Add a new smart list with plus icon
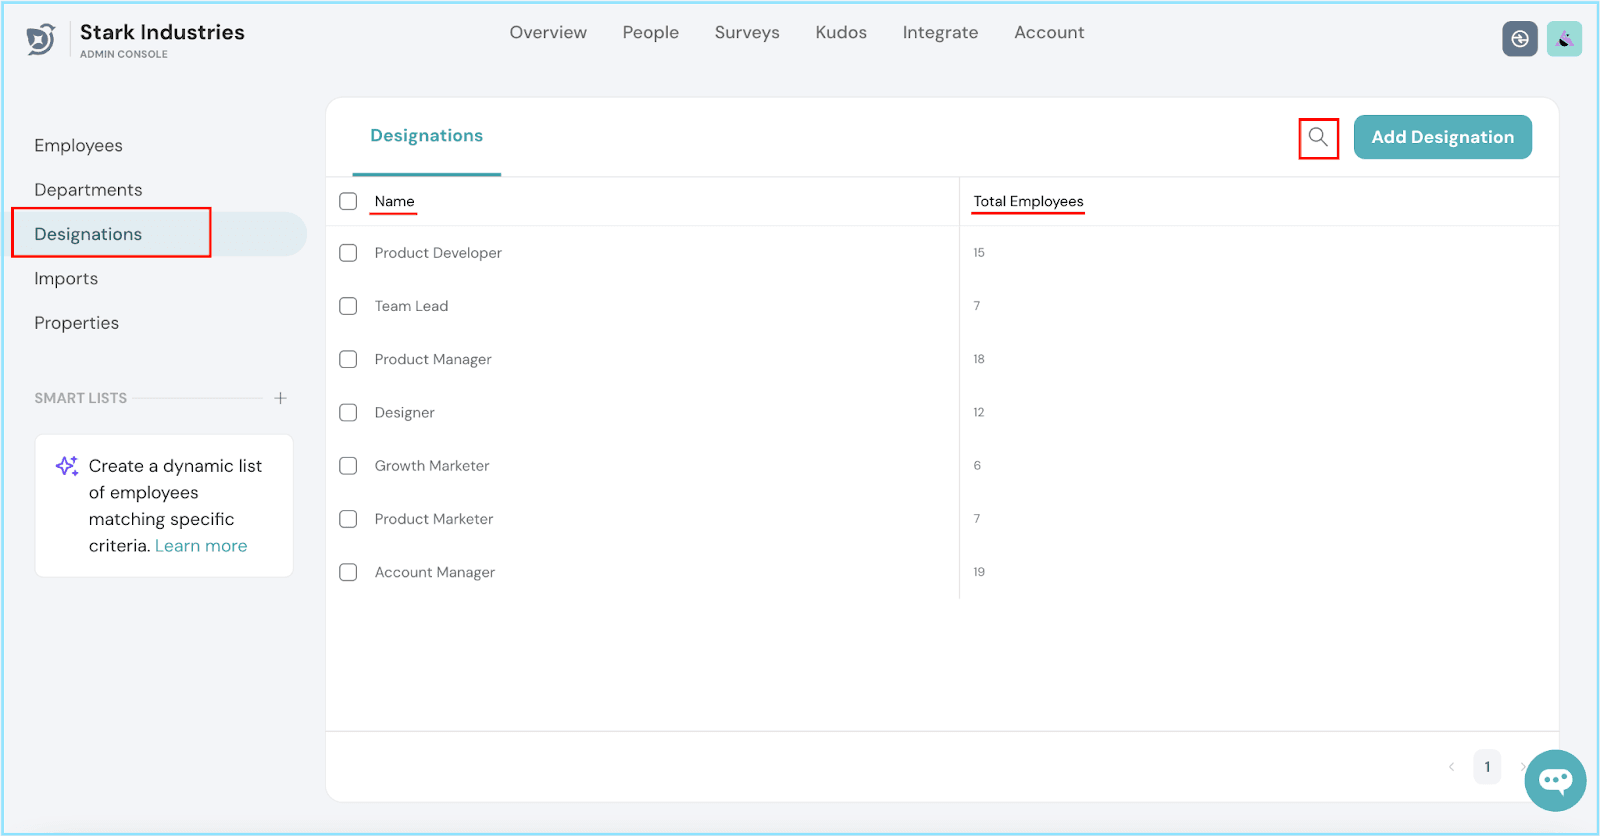Image resolution: width=1600 pixels, height=836 pixels. 281,398
